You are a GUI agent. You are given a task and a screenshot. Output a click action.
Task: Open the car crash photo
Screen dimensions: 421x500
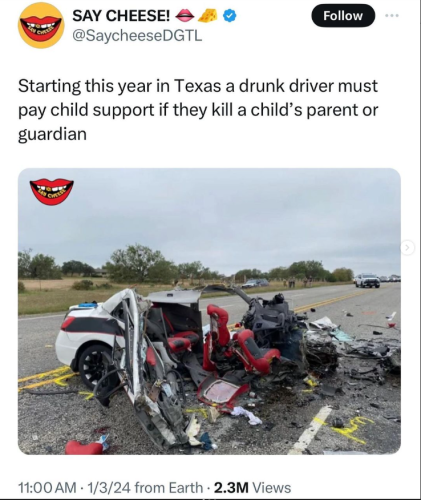coord(209,311)
